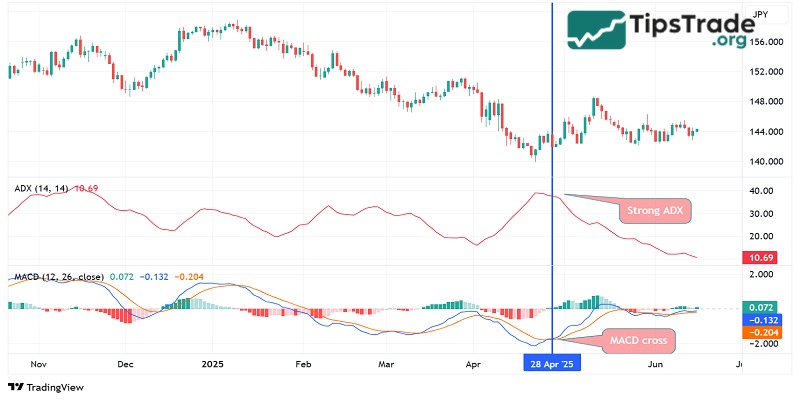
Task: Click the orange -0.204 signal value tag
Action: tap(762, 331)
